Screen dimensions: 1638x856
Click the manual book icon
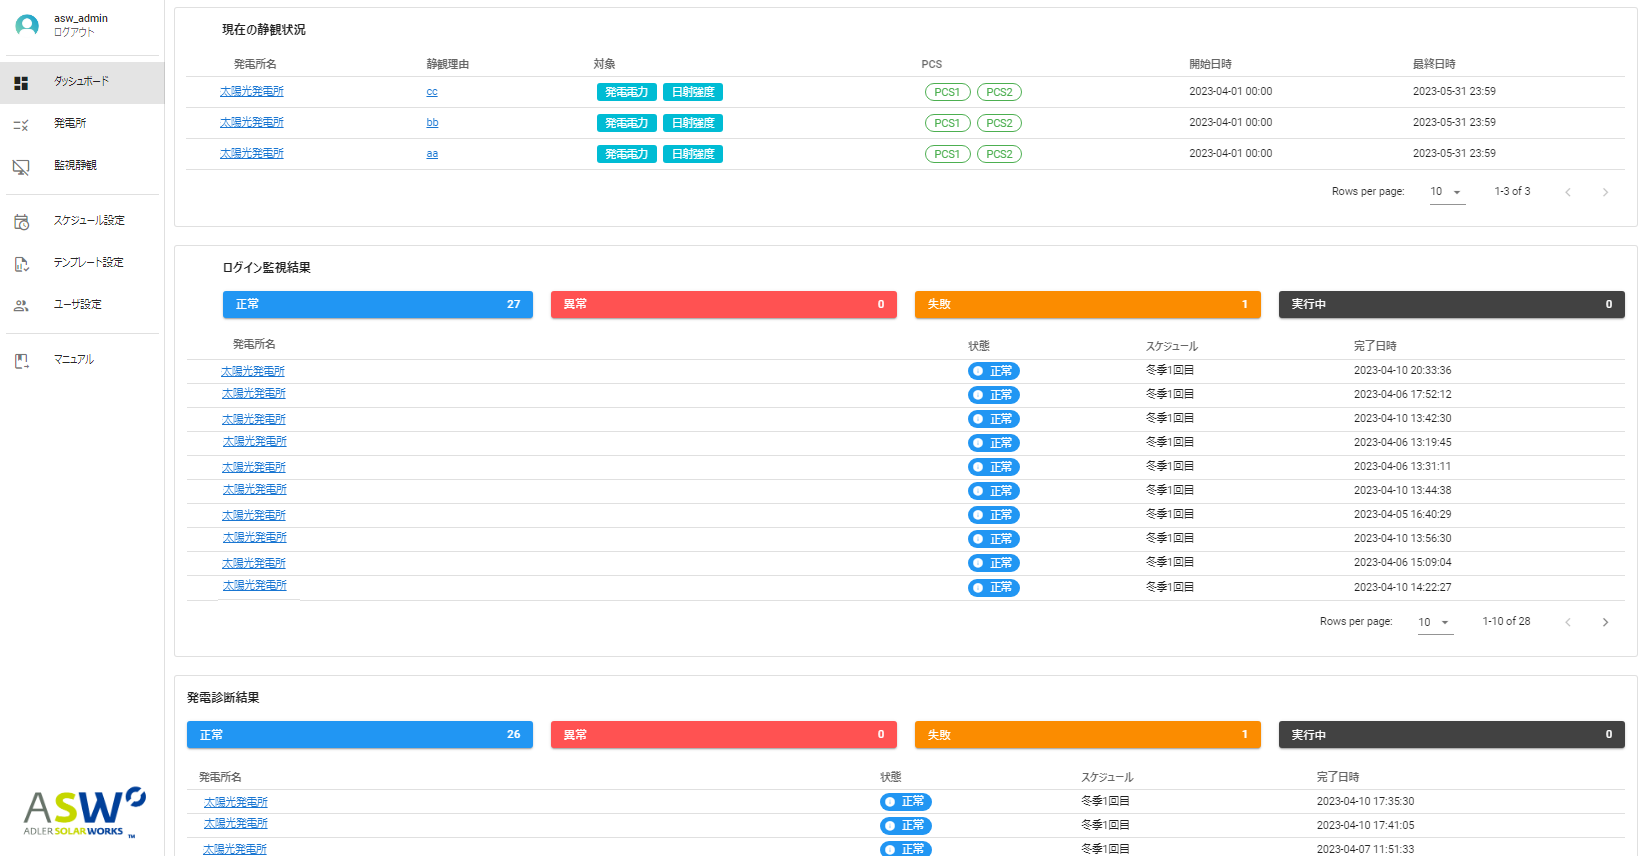pos(21,361)
